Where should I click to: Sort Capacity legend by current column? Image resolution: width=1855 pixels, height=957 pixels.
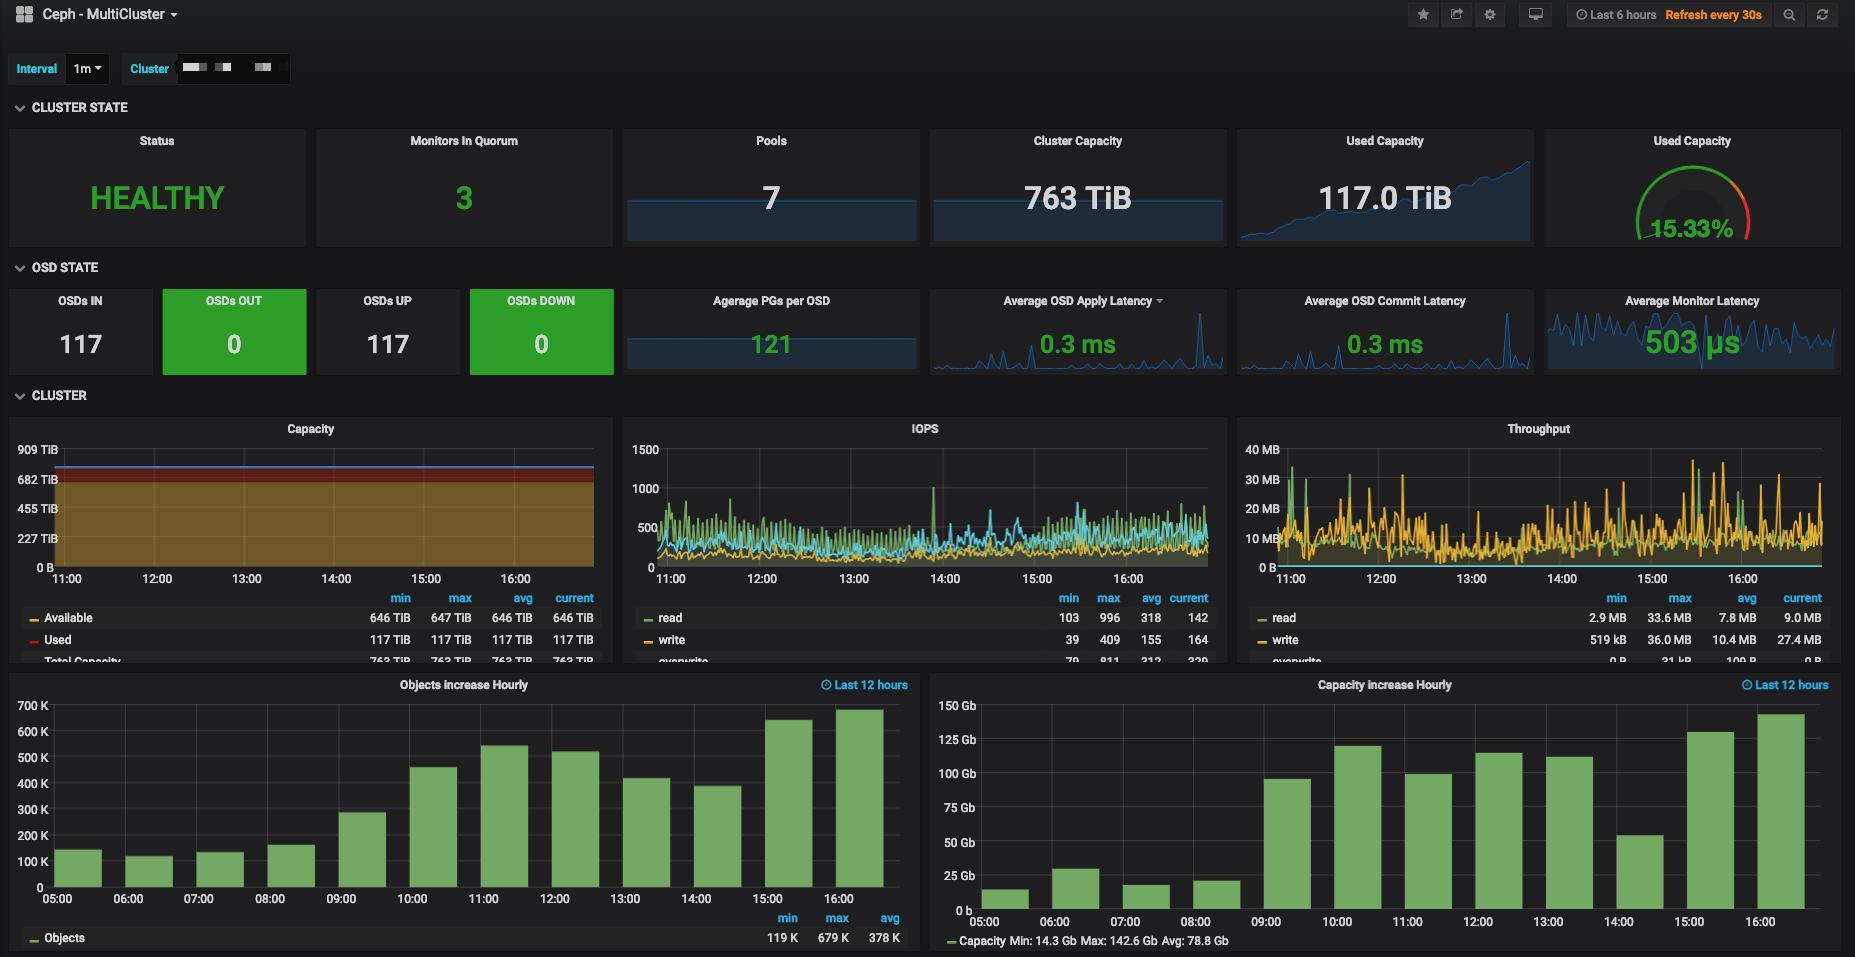(574, 598)
